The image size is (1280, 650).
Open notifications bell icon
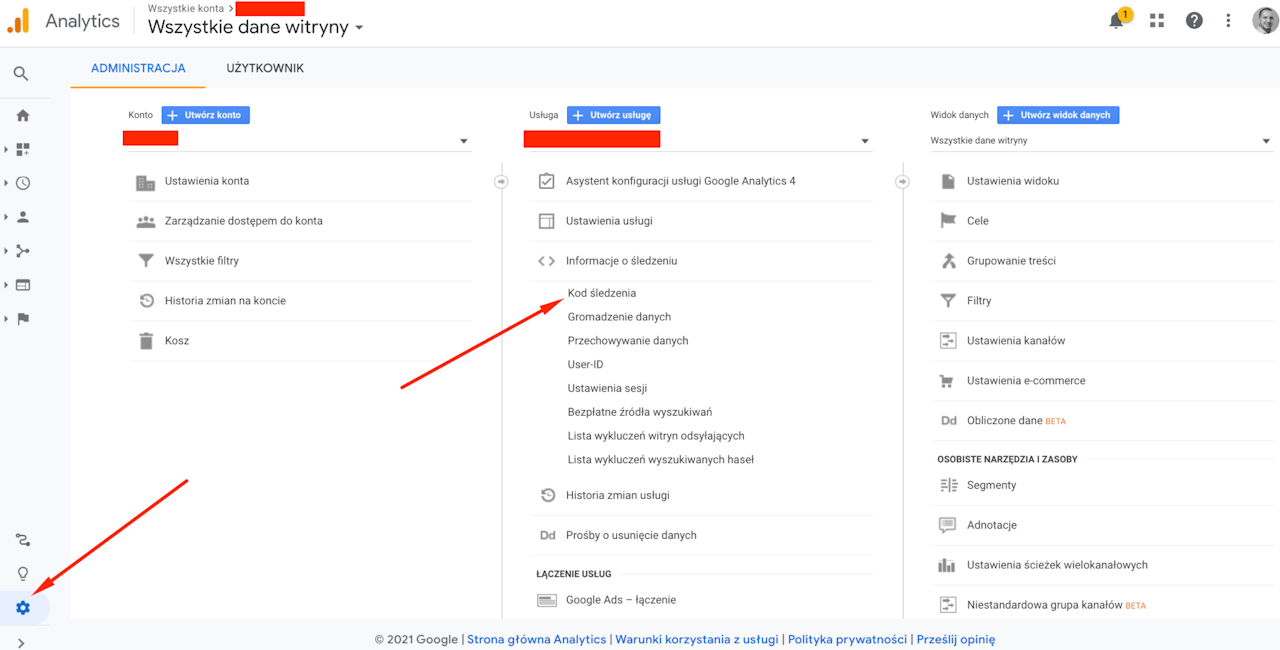[1117, 21]
